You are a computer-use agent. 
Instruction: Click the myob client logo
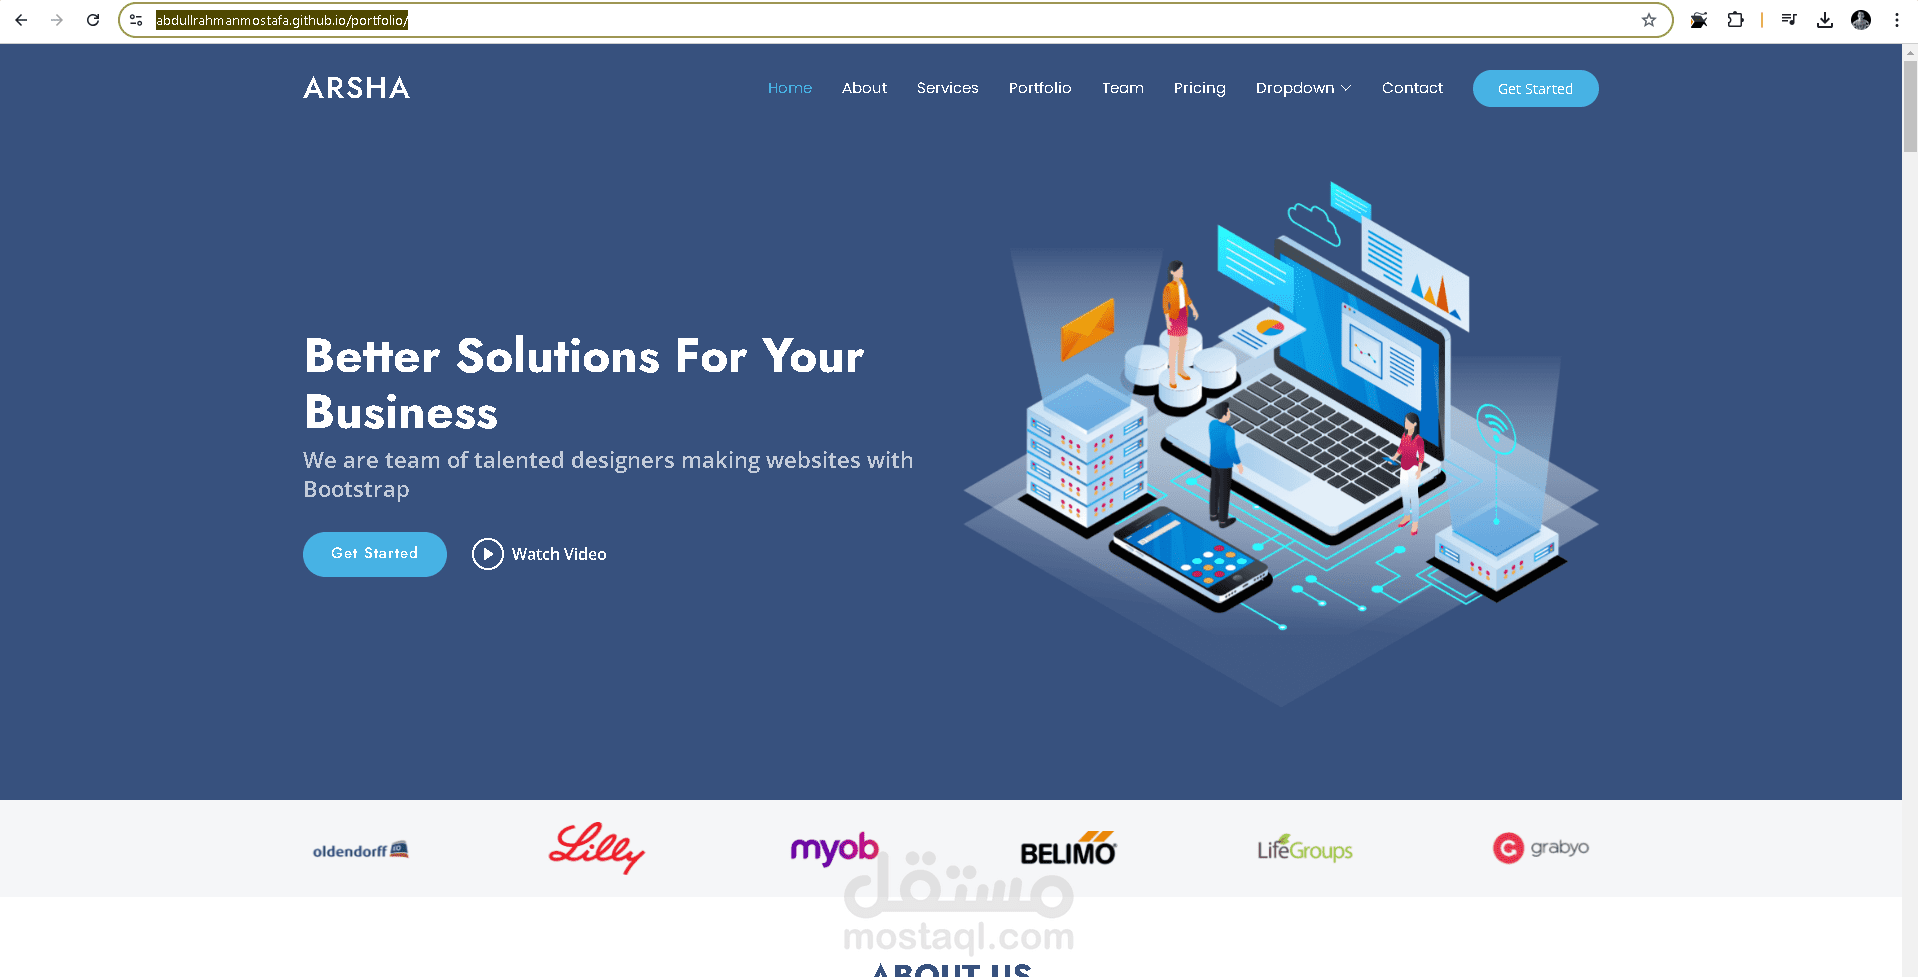[x=834, y=849]
